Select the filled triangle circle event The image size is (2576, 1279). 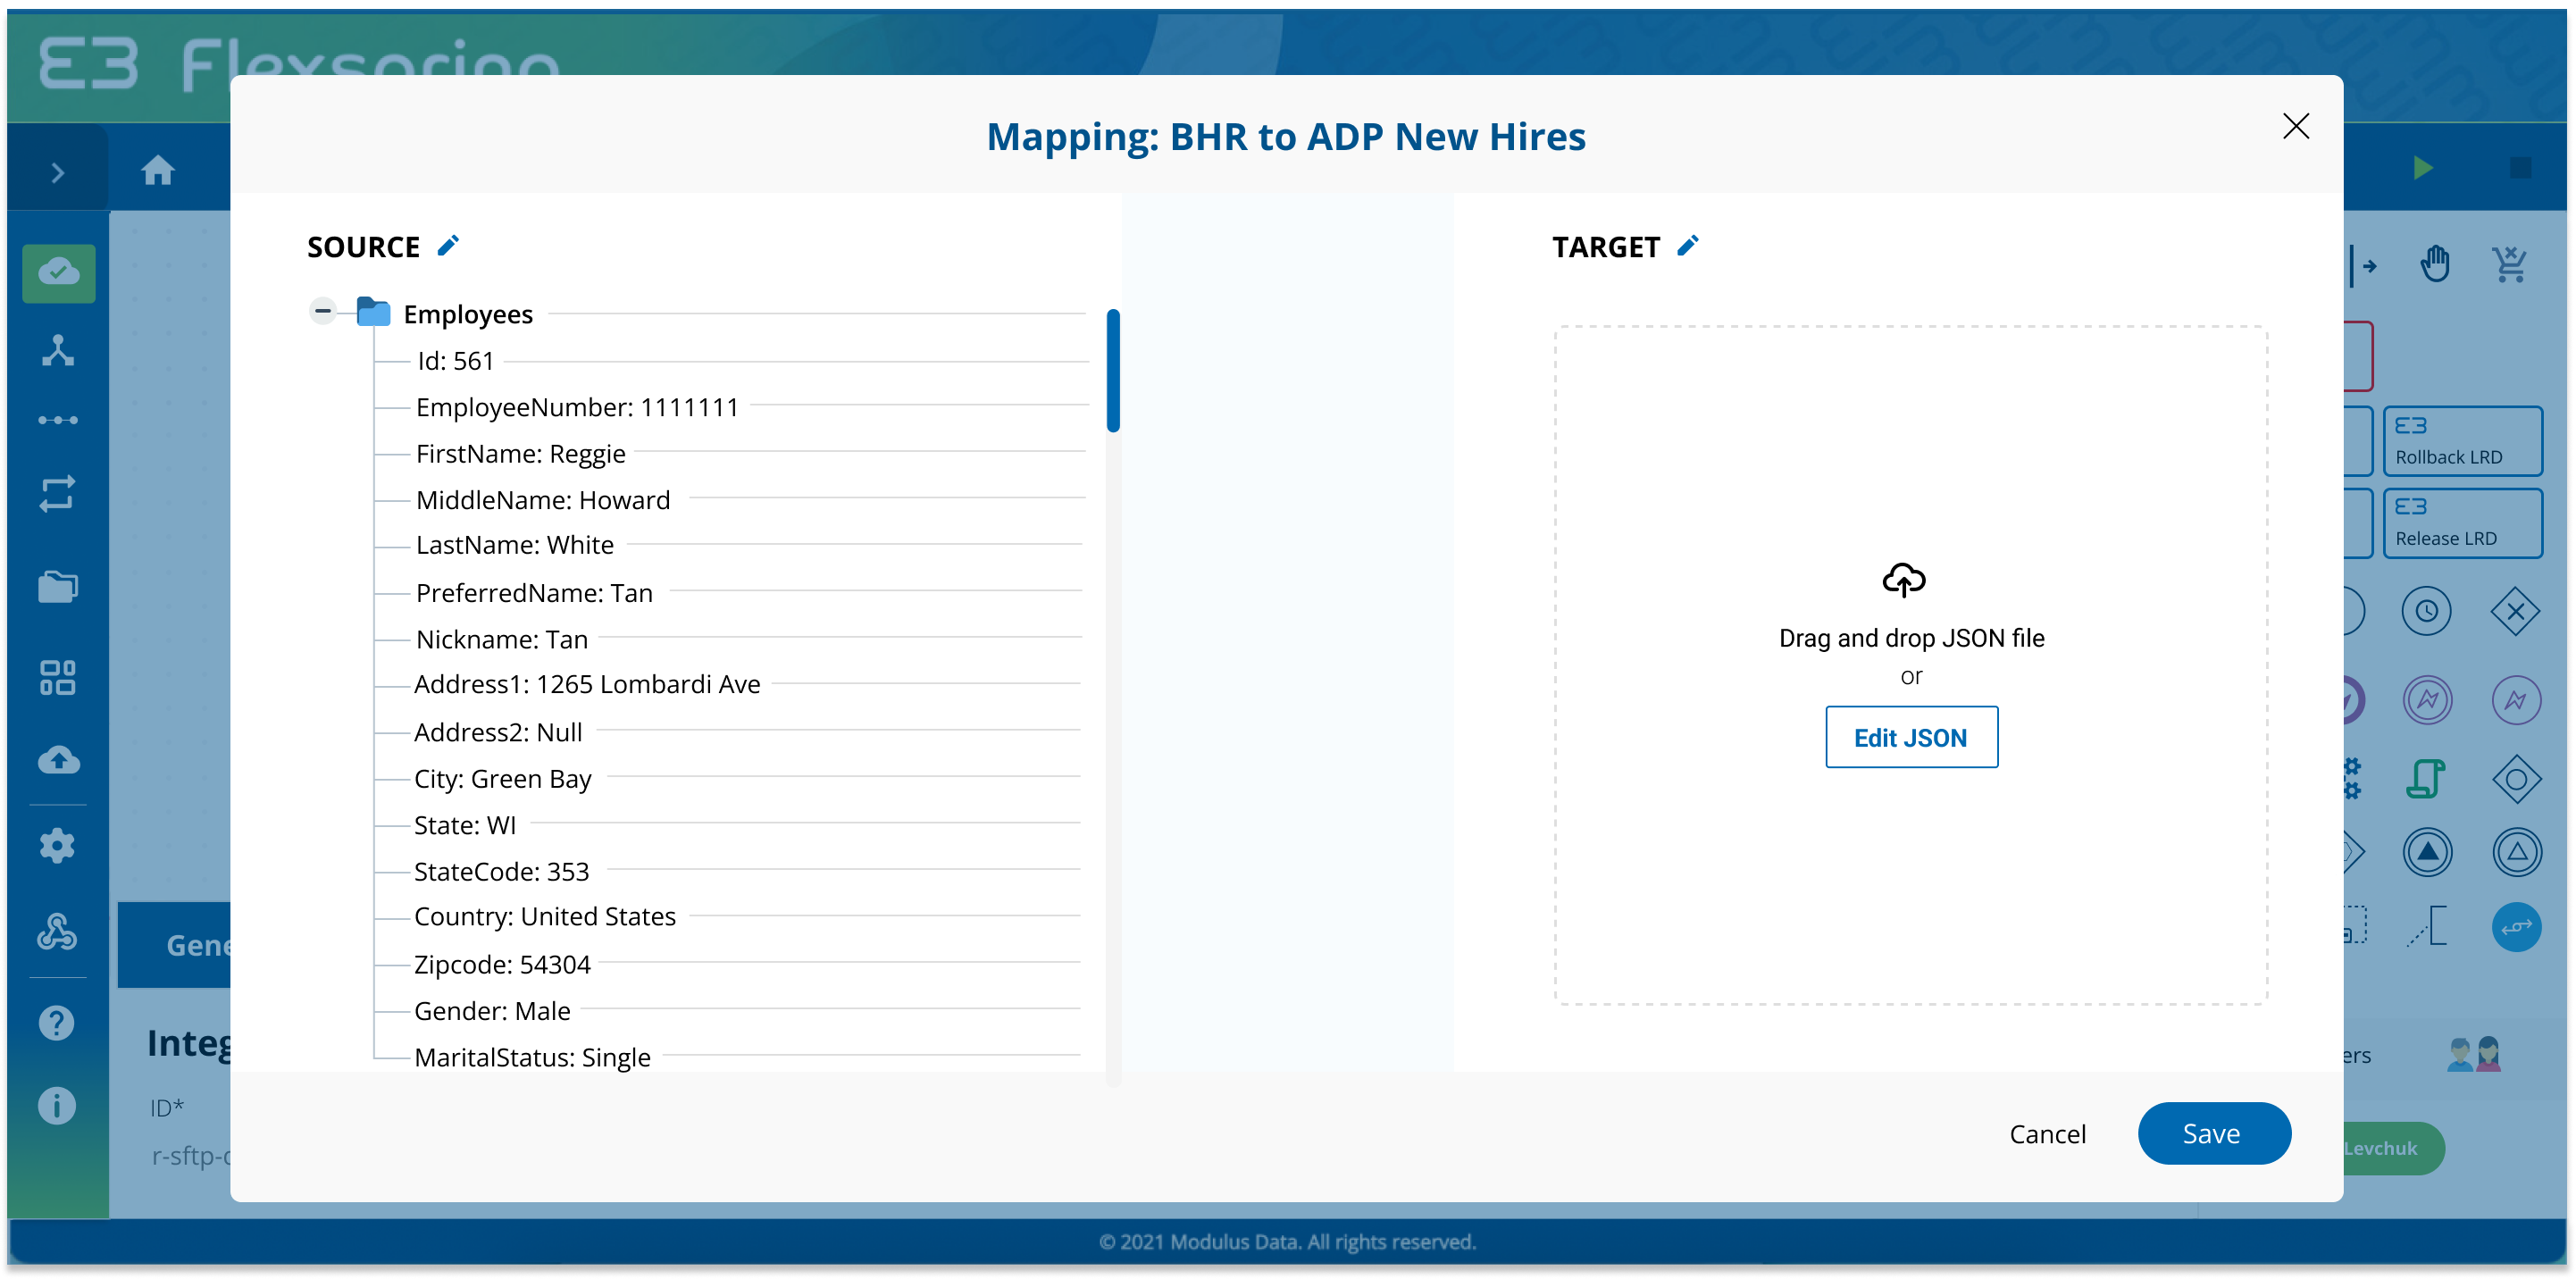[2427, 853]
